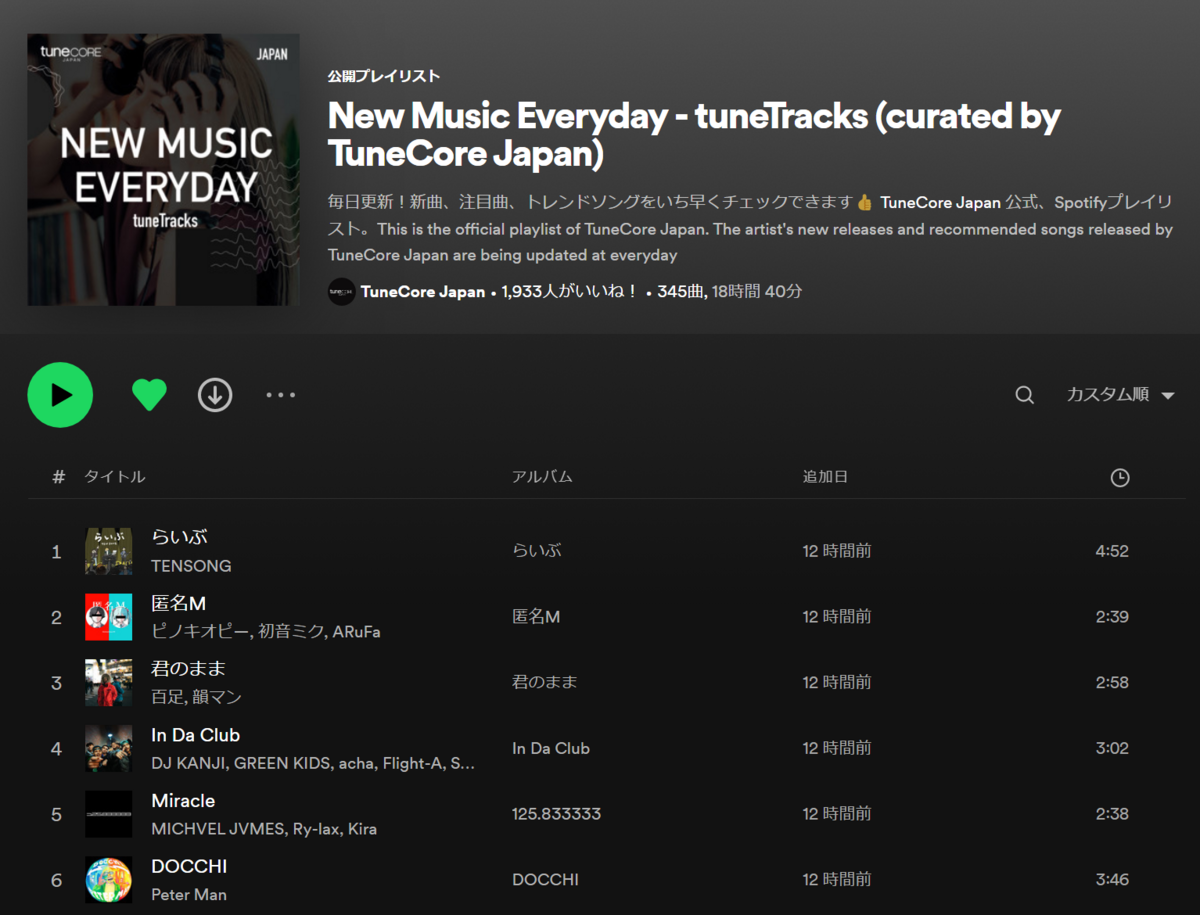The width and height of the screenshot is (1200, 915).
Task: Click the 345曲, 18時間 40分 playlist stats
Action: 730,292
